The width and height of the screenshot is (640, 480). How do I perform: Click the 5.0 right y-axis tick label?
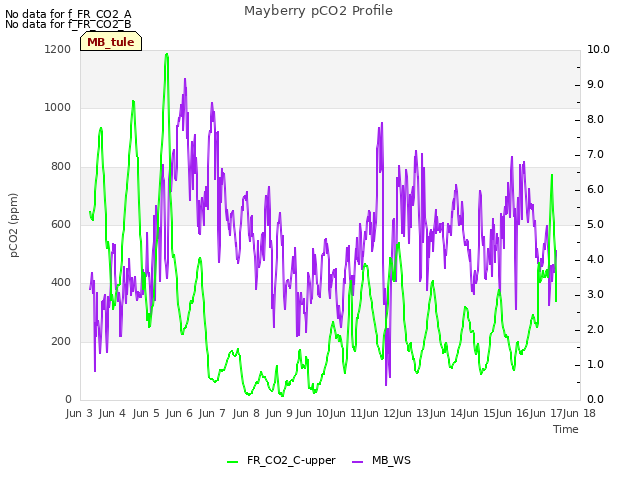596,224
